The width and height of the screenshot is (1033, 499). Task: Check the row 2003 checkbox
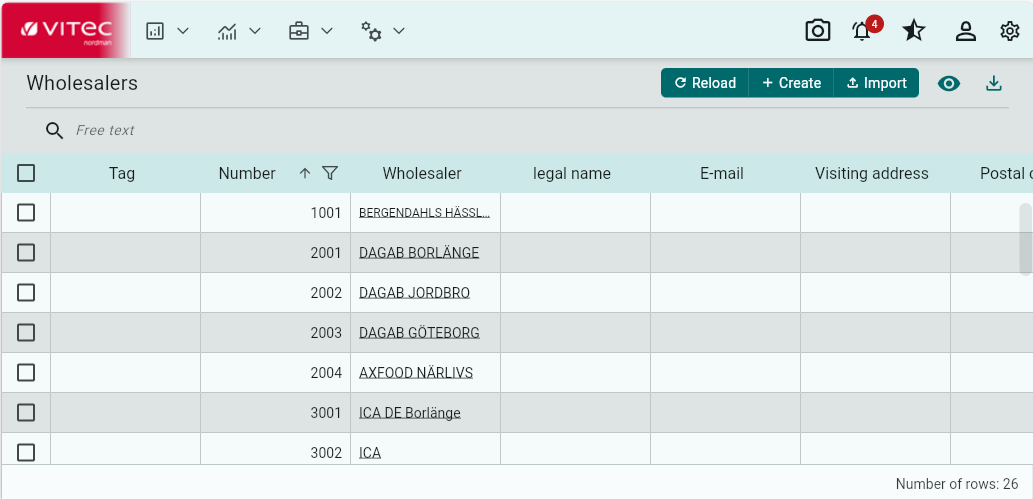(26, 332)
